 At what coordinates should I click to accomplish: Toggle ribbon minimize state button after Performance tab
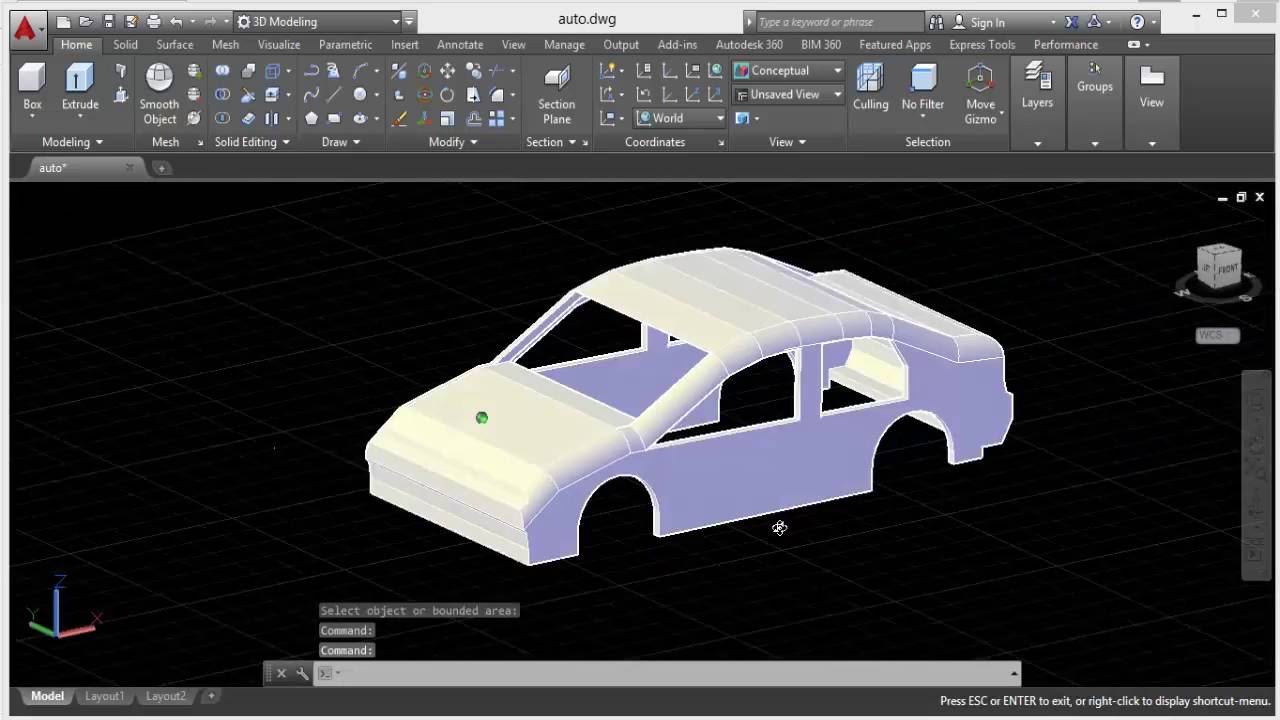pos(1133,44)
